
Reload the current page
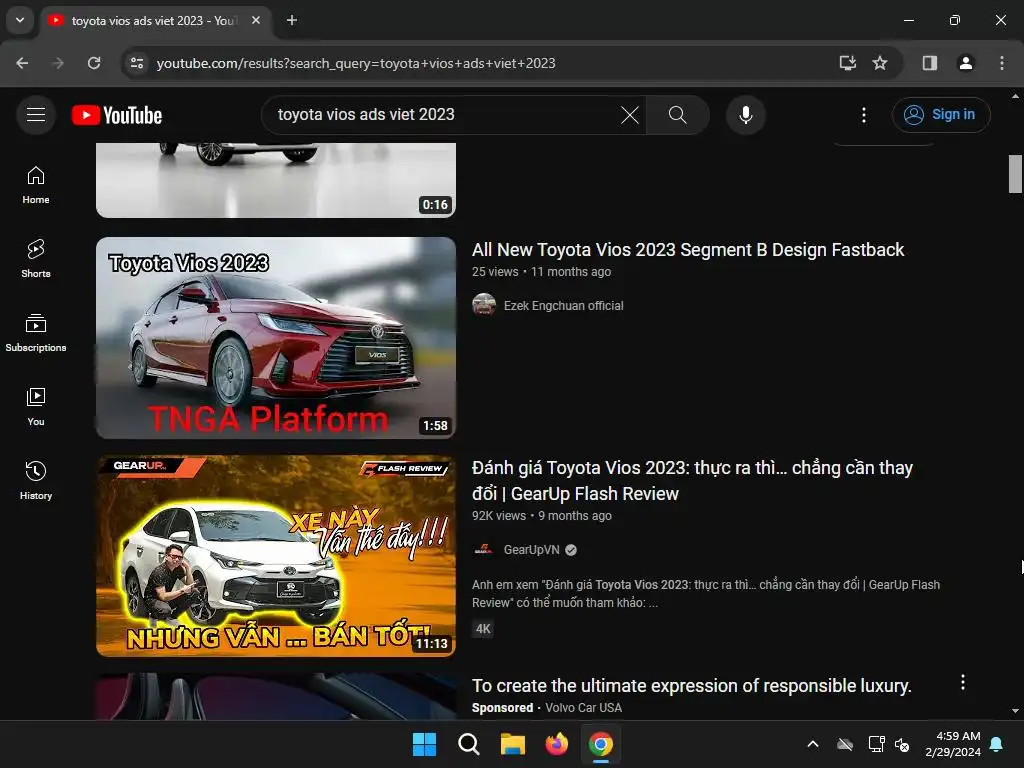tap(94, 63)
